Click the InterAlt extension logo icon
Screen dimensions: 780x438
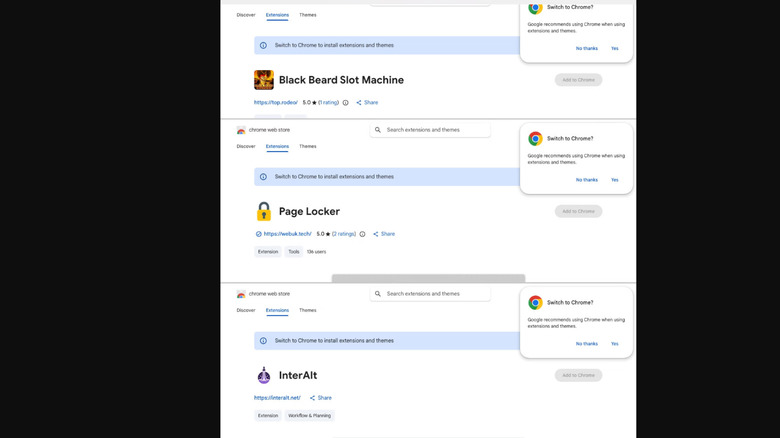pyautogui.click(x=264, y=375)
